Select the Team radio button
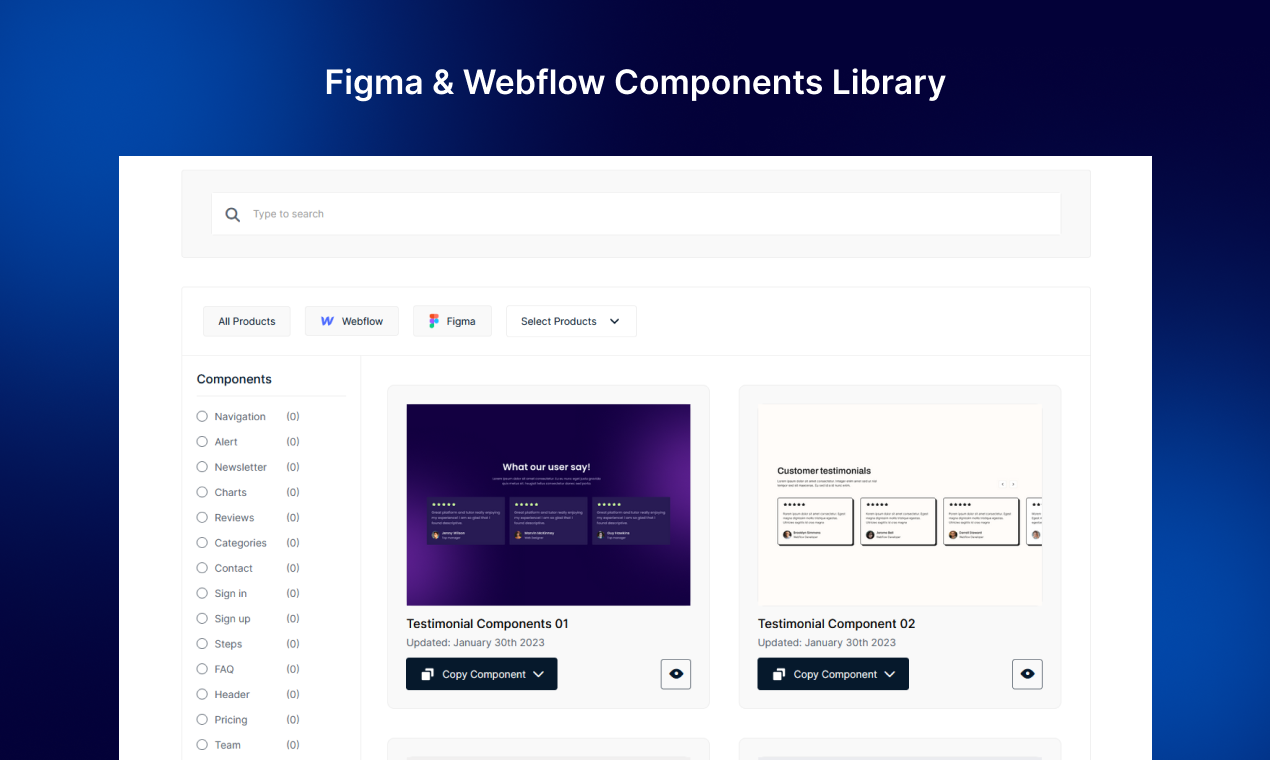The image size is (1270, 760). [202, 745]
